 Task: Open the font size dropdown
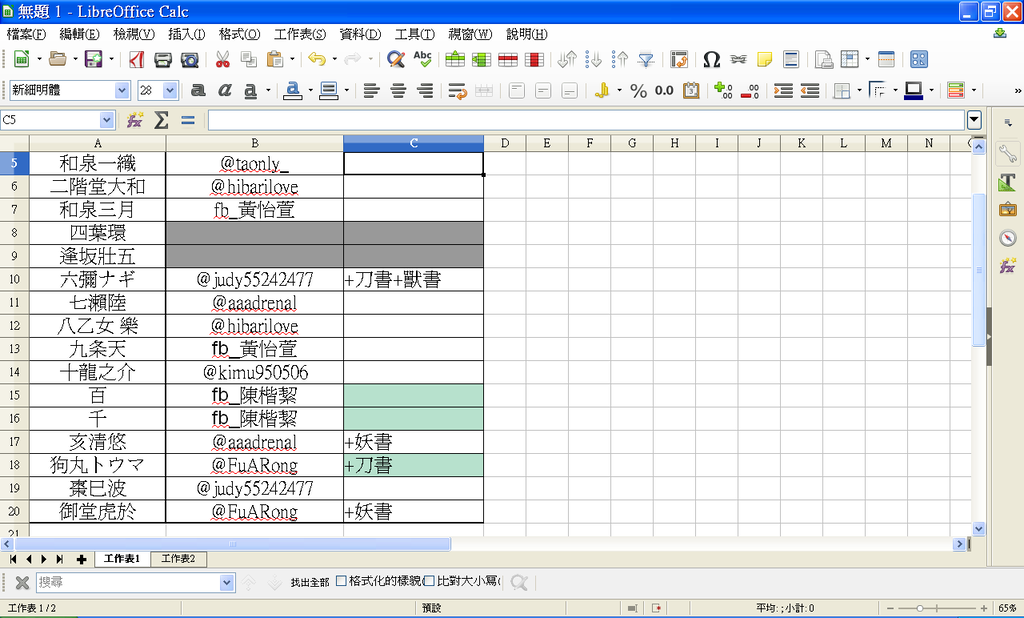(170, 90)
